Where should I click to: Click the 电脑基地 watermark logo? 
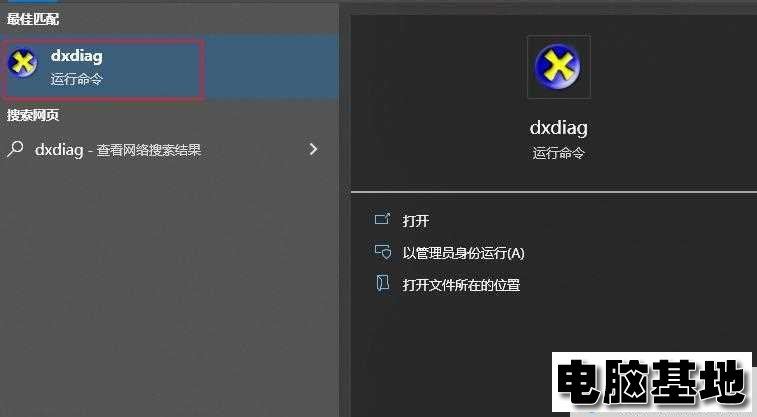[x=652, y=382]
